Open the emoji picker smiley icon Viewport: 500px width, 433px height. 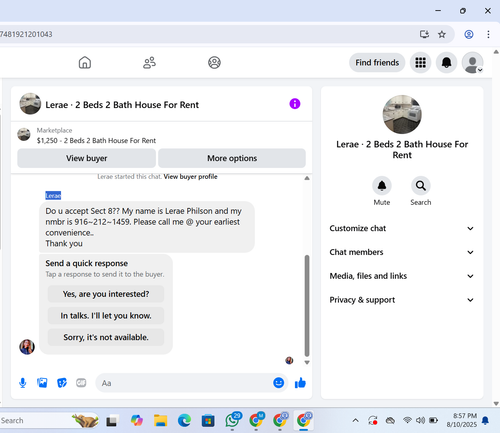tap(279, 383)
